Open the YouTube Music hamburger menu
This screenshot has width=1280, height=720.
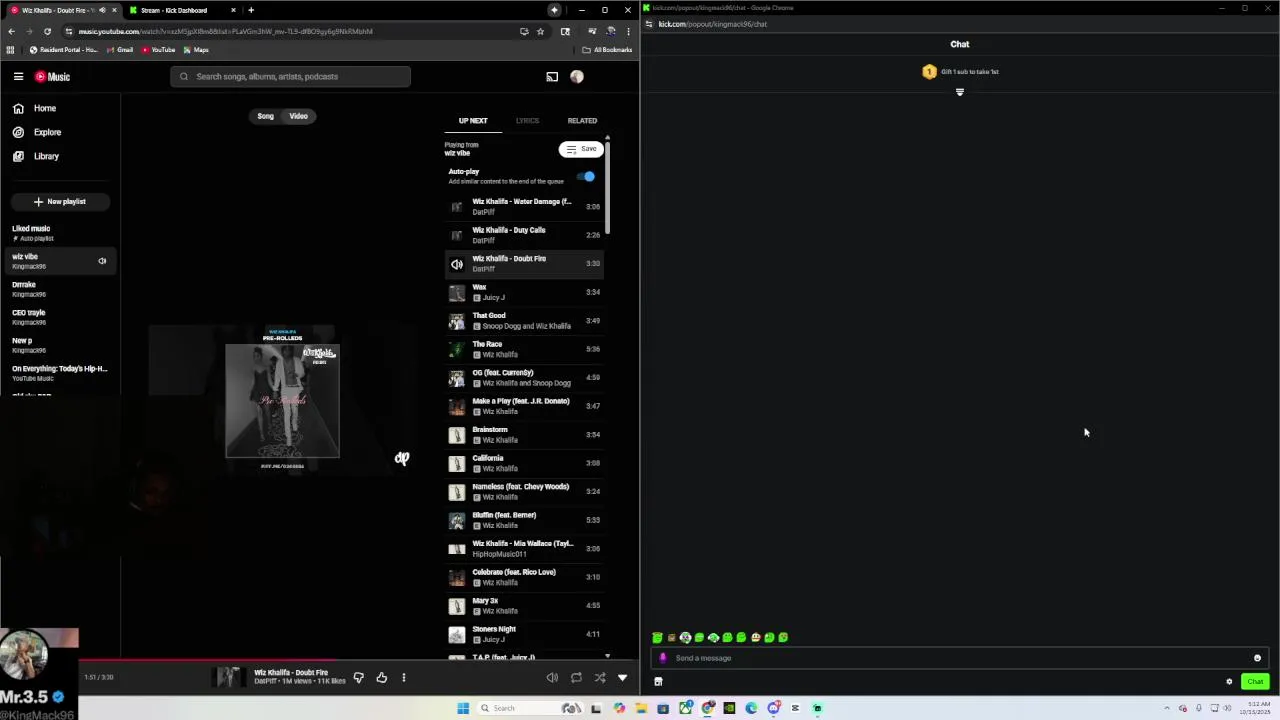(x=18, y=76)
